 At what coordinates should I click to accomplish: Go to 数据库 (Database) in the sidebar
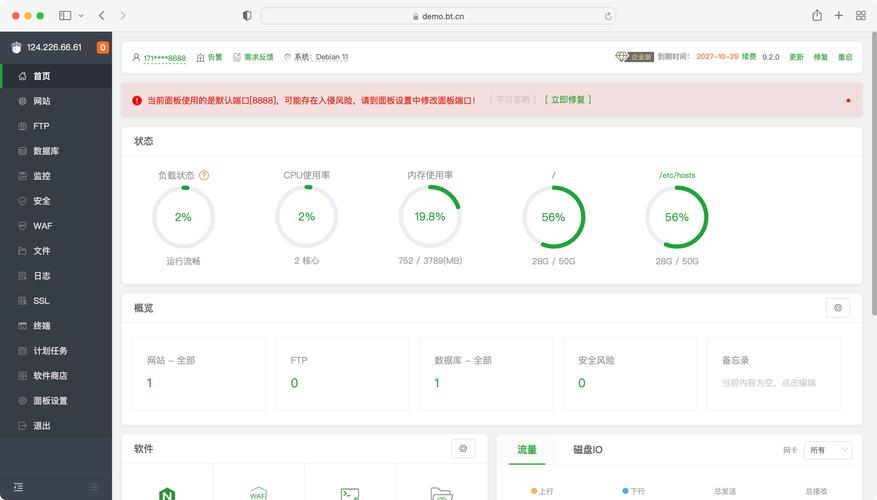click(x=45, y=151)
